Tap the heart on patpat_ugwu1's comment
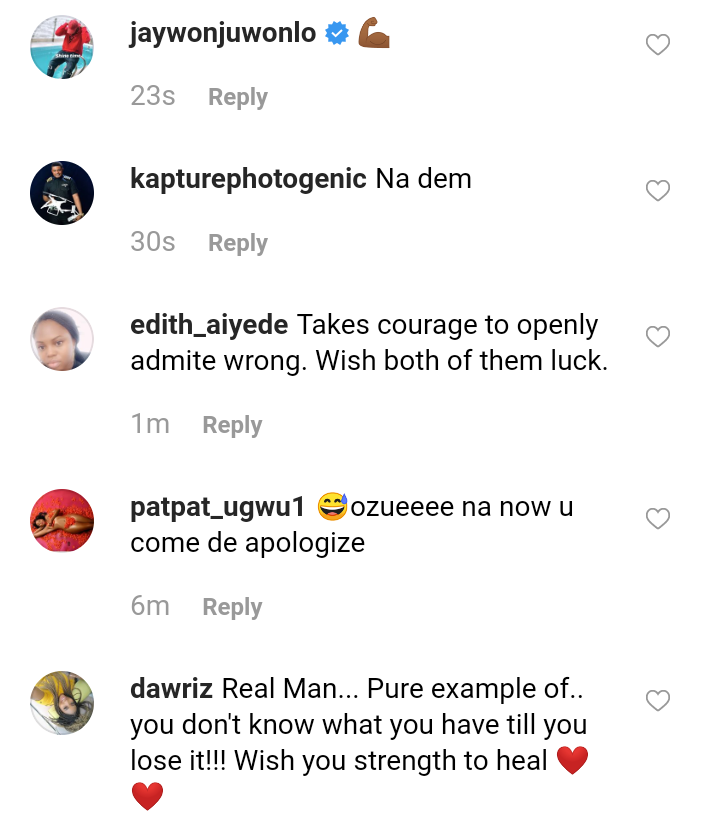718x834 pixels. click(x=657, y=519)
